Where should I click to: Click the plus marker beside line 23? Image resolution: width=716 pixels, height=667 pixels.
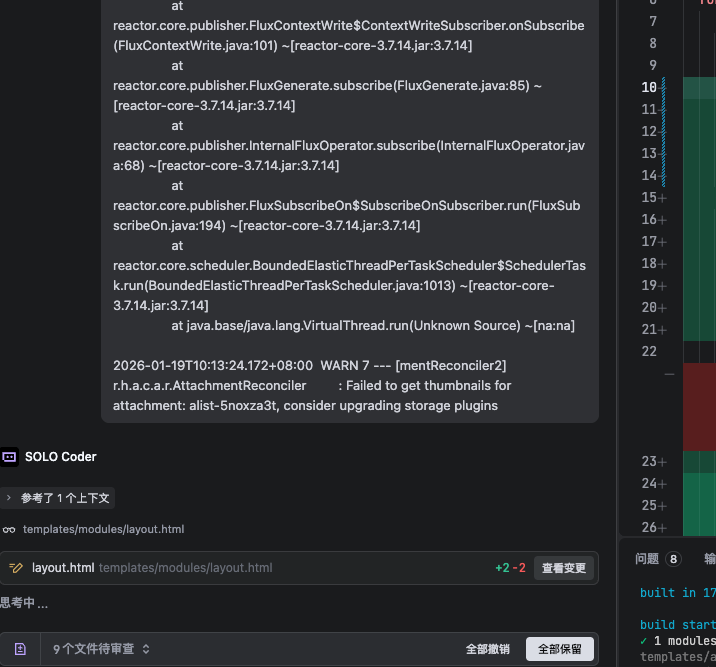click(x=662, y=462)
